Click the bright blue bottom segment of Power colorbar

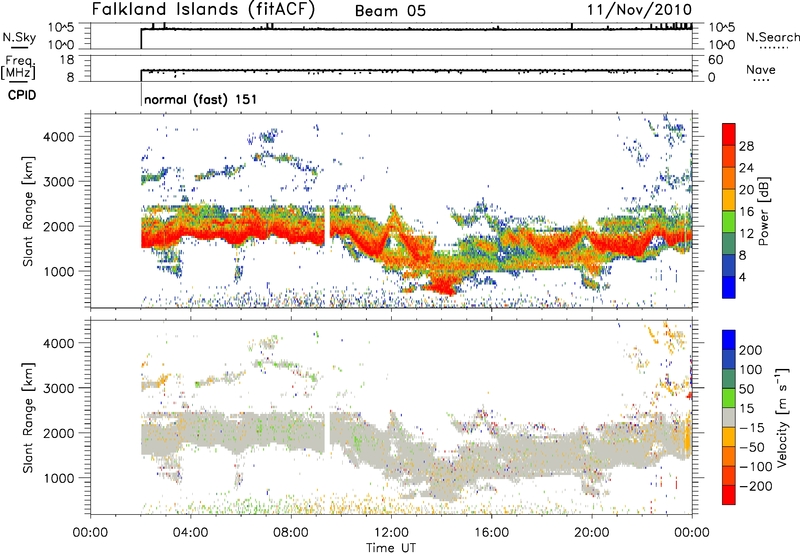click(x=729, y=288)
